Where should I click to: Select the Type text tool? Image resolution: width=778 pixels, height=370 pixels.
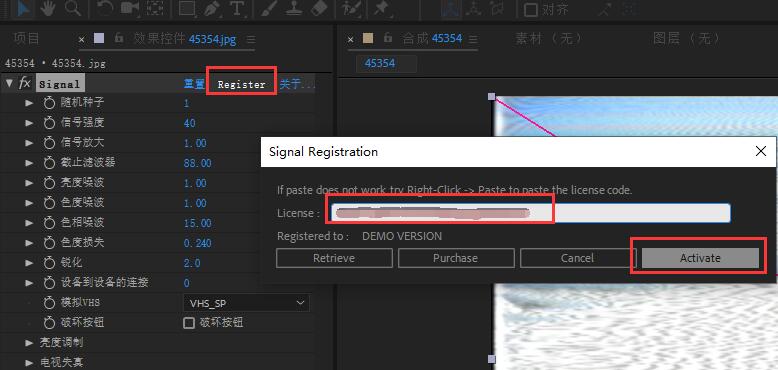(x=237, y=8)
